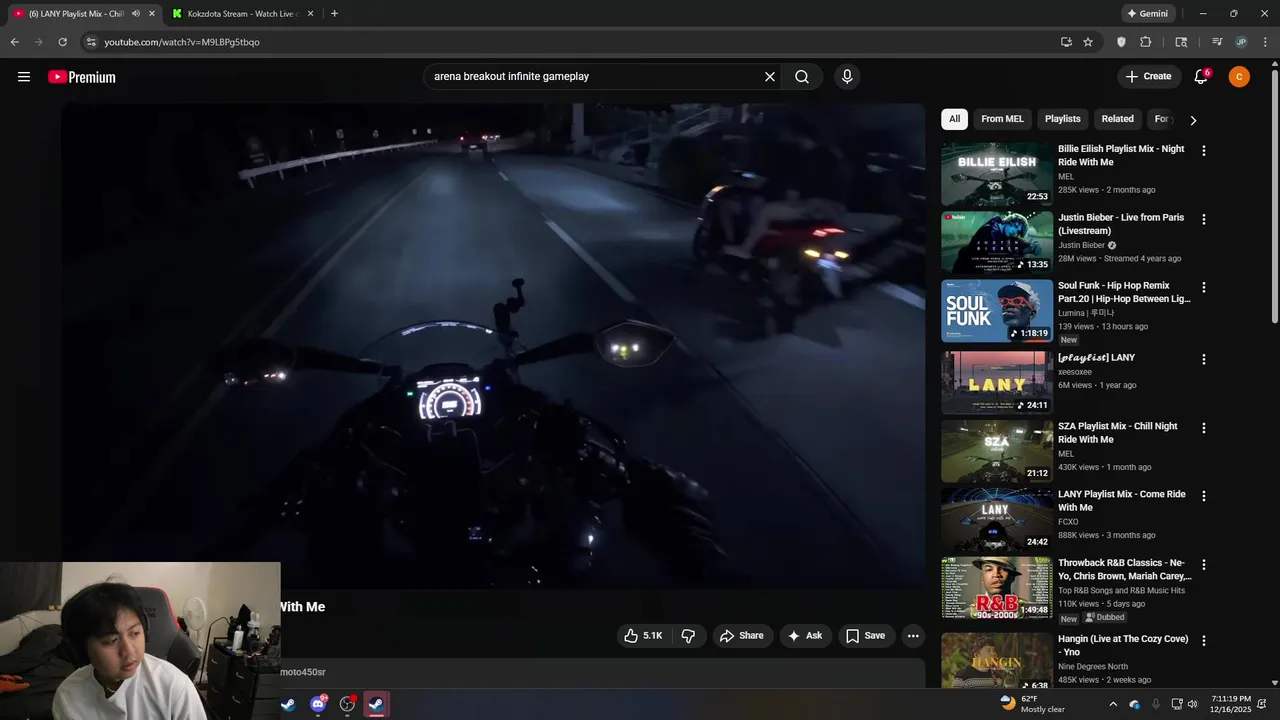Play the LANY playlist by xeesoxee thumbnail

[x=997, y=381]
